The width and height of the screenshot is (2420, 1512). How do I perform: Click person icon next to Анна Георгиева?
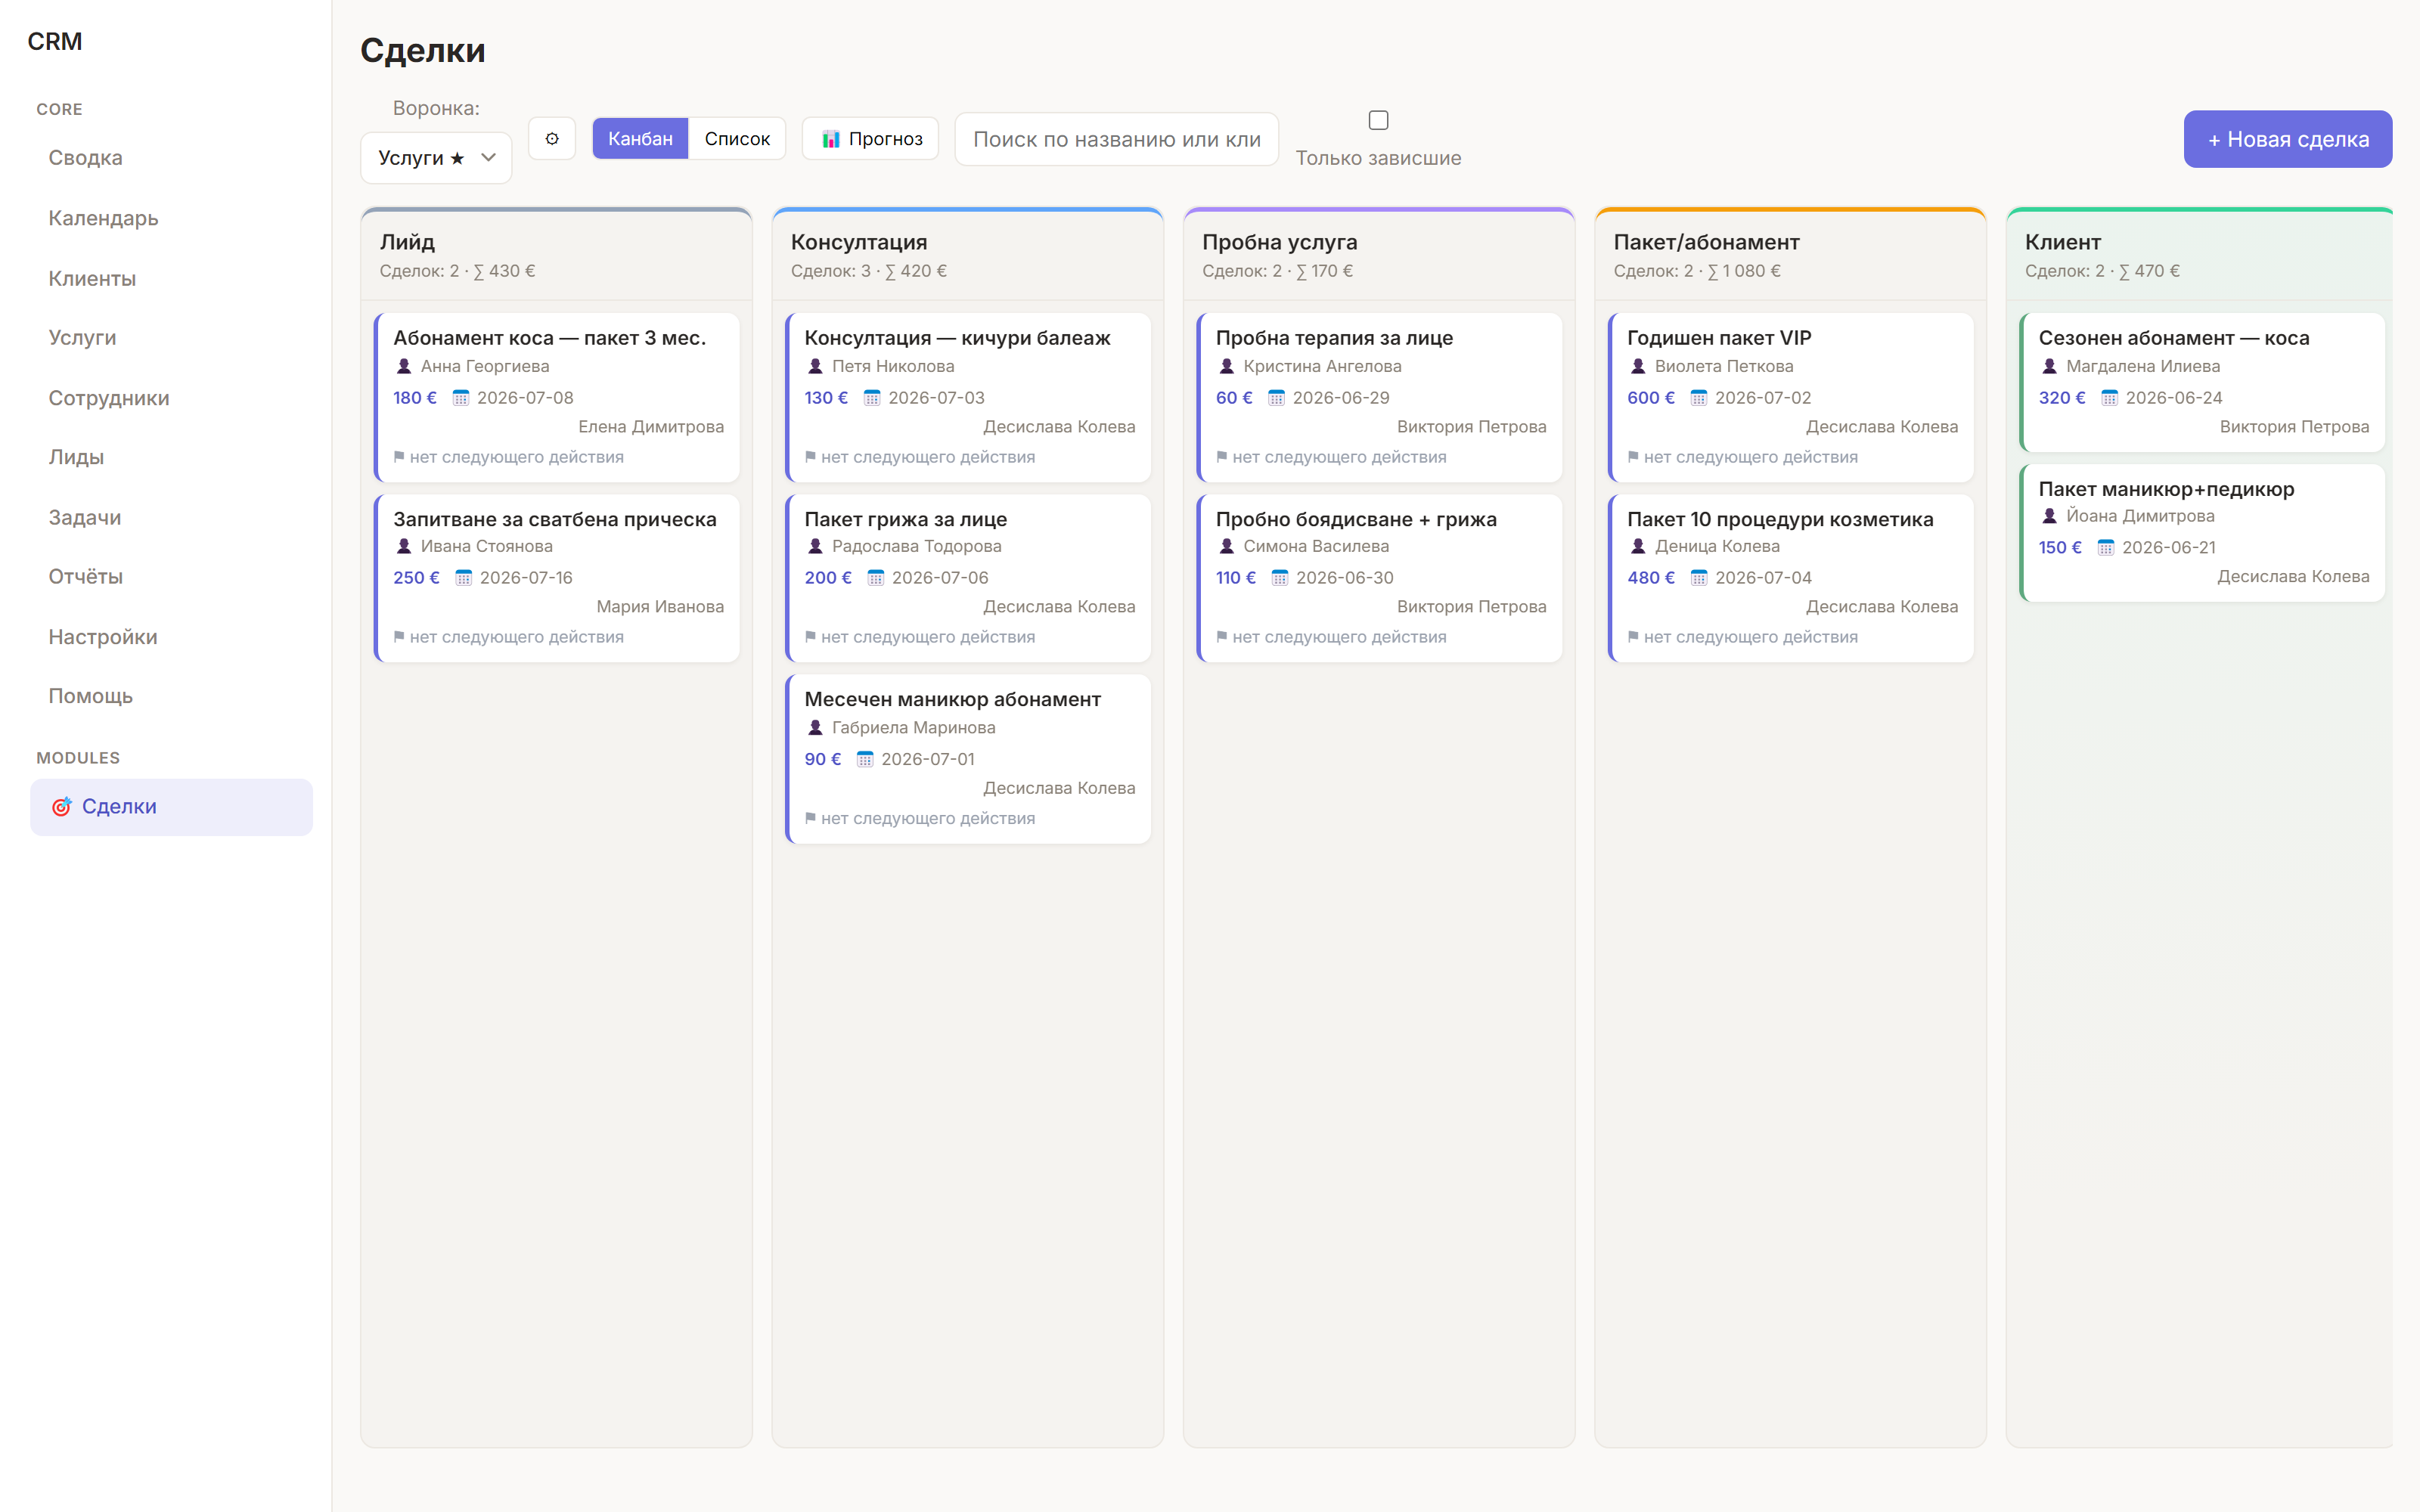click(404, 367)
